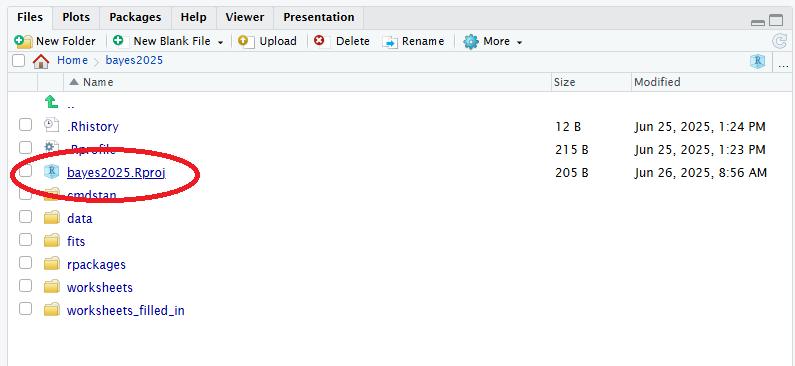Go up to the parent directory arrow

click(x=52, y=103)
